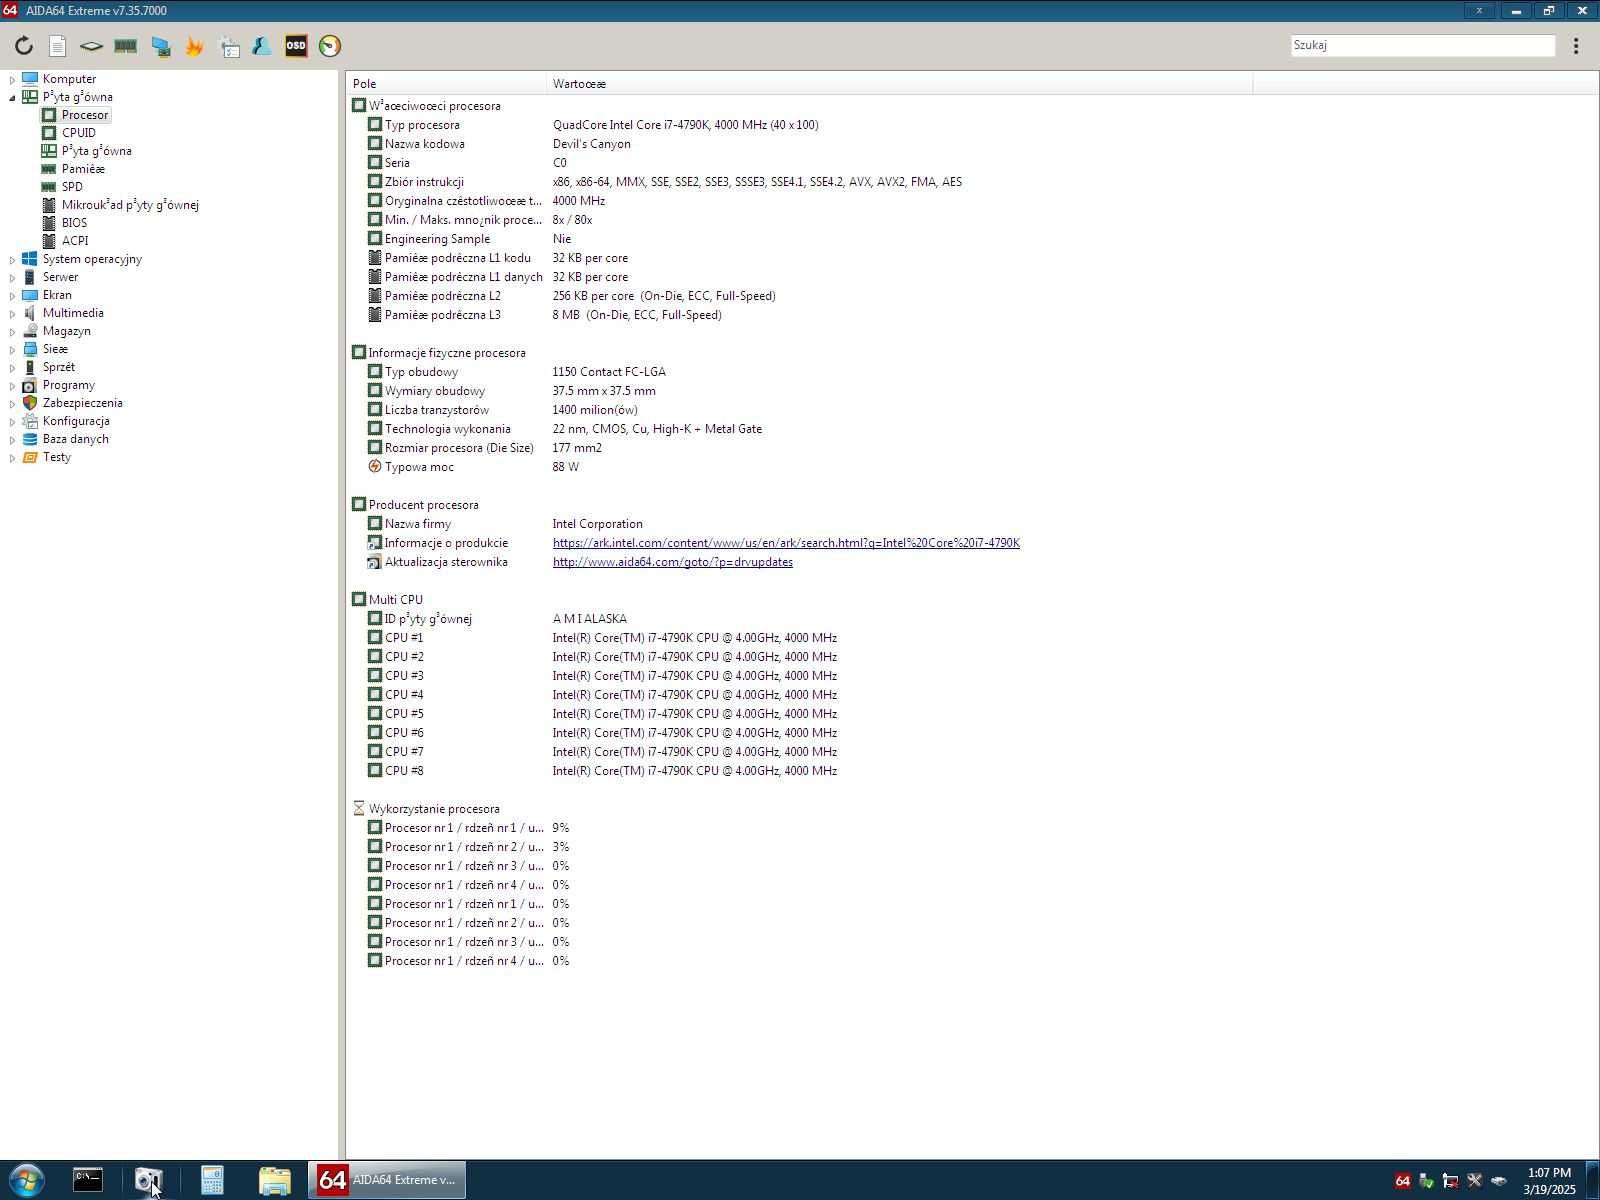The height and width of the screenshot is (1200, 1600).
Task: Click the AIDA64 system tray icon
Action: 1402,1181
